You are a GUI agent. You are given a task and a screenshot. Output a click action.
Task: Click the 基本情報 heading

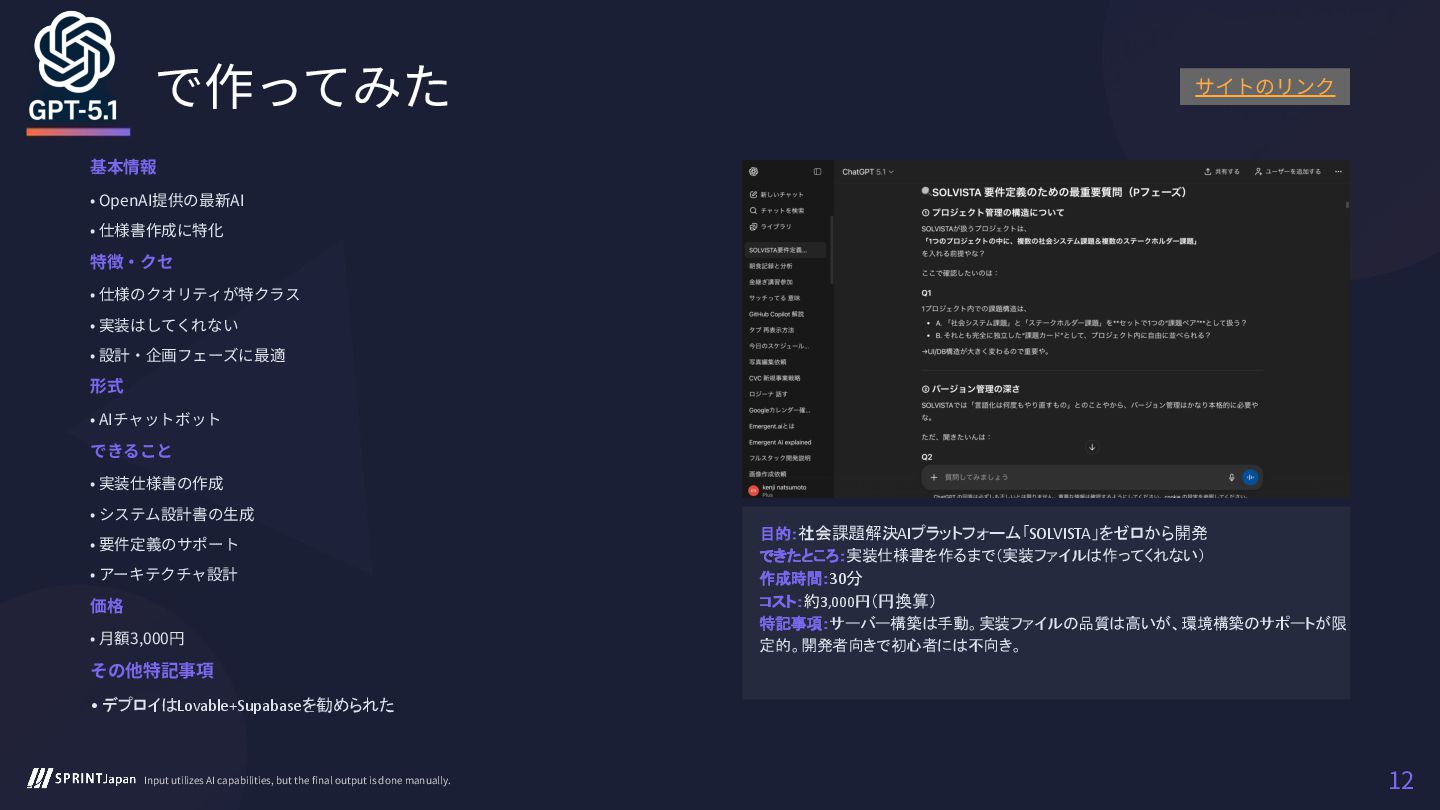pyautogui.click(x=123, y=167)
